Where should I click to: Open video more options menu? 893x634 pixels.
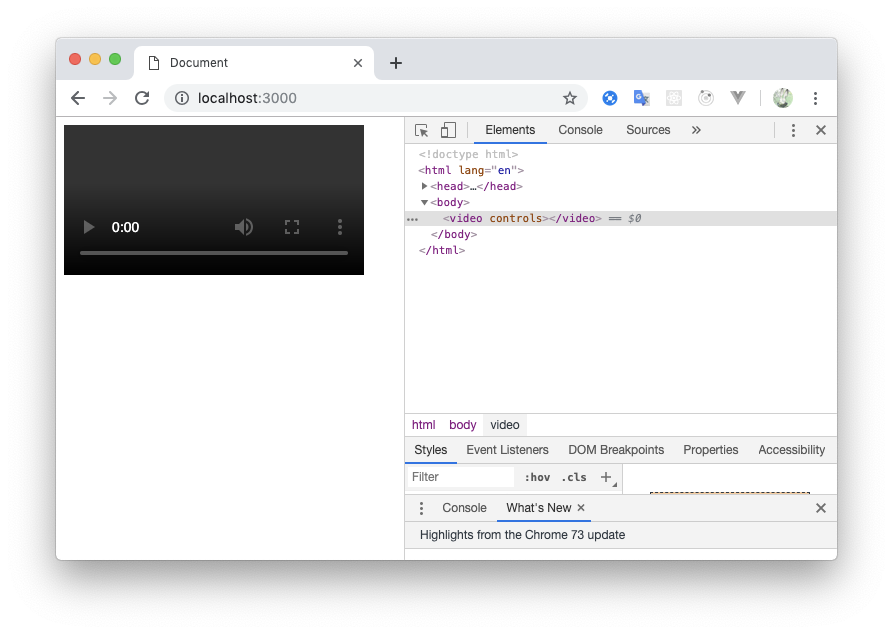pos(340,227)
